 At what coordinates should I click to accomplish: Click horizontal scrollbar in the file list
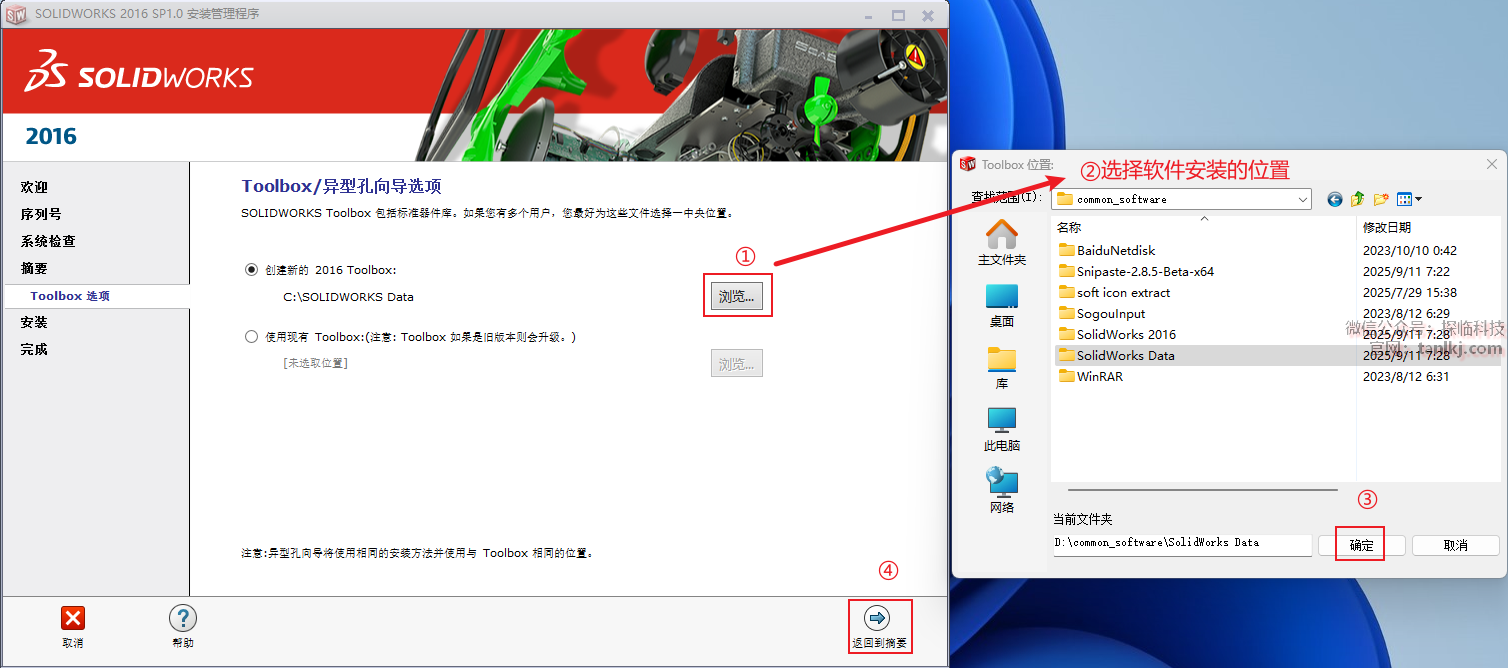(1202, 490)
